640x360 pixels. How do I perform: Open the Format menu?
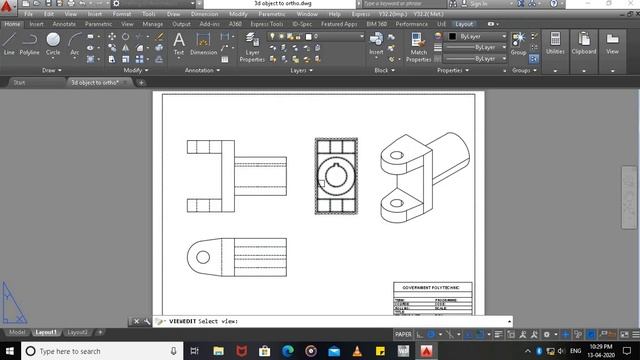(x=122, y=14)
